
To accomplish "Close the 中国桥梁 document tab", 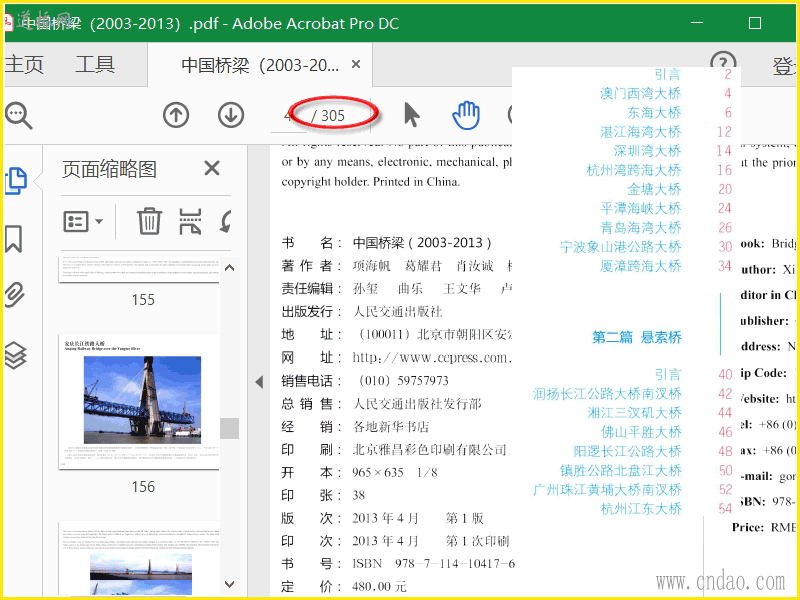I will (356, 64).
